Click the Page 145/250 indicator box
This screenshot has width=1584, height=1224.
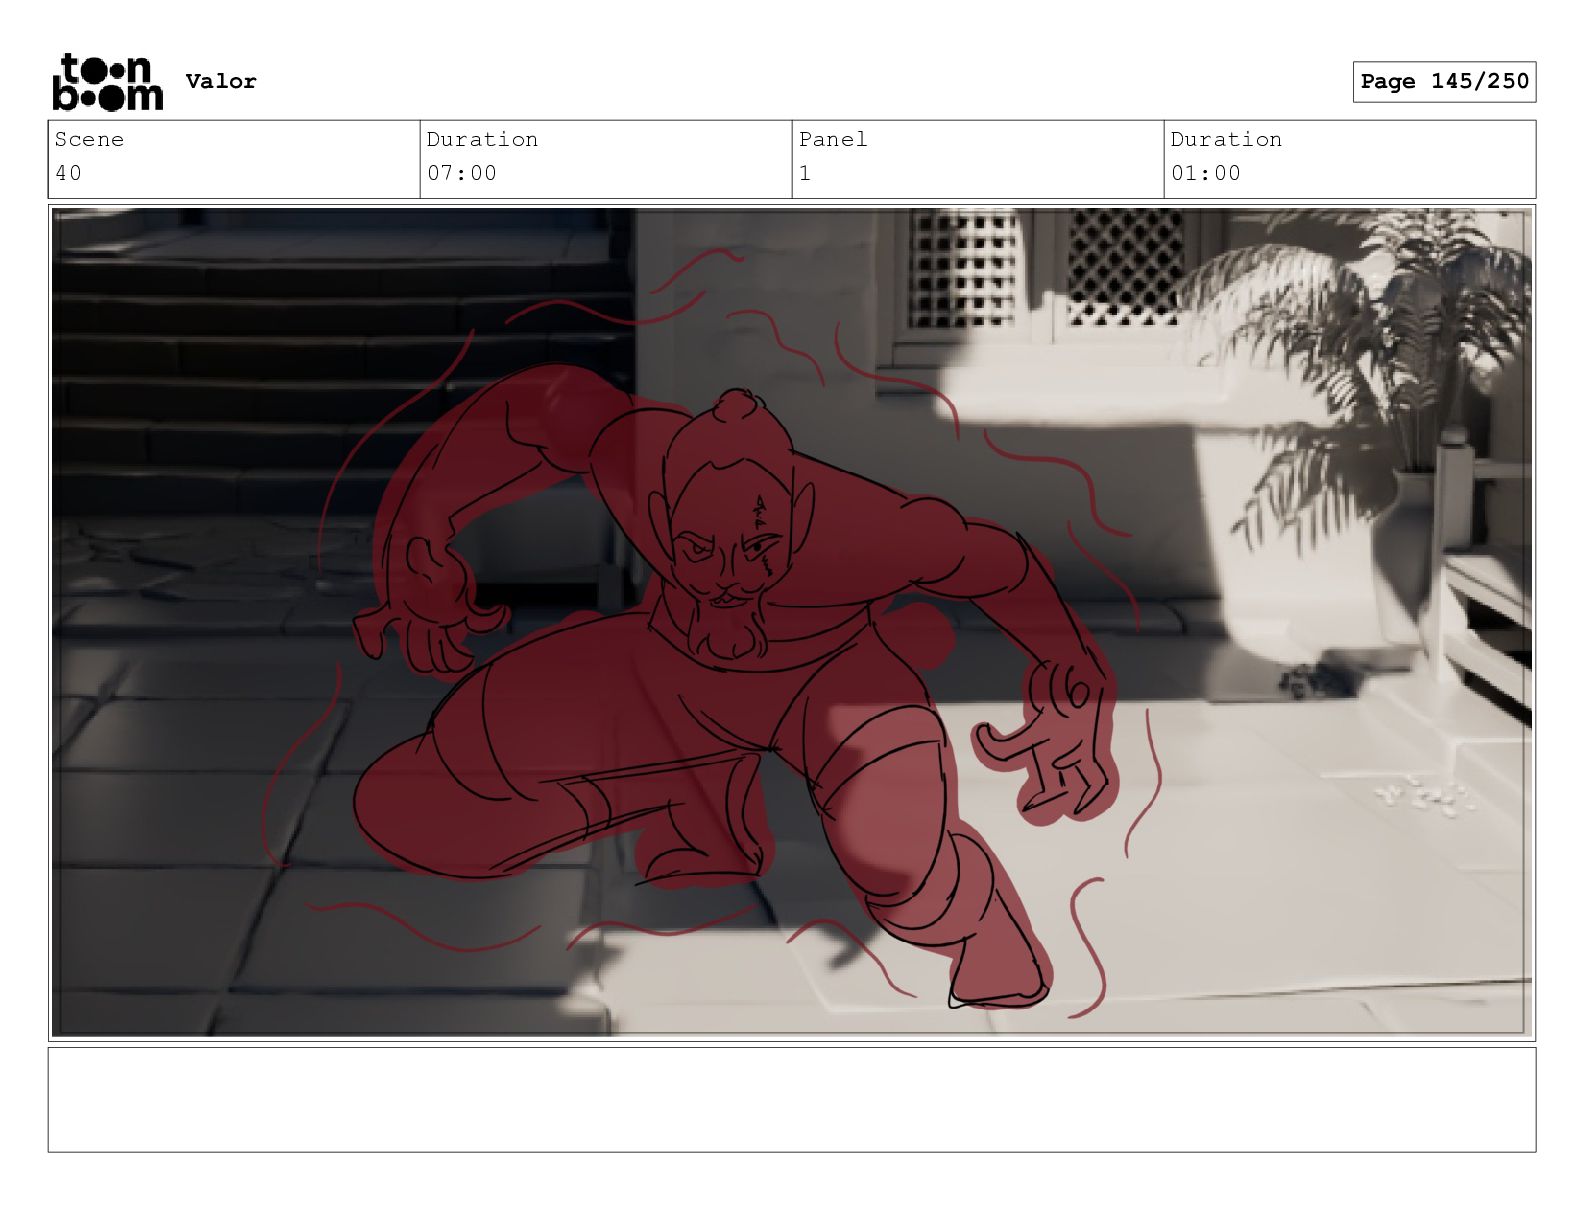1444,82
